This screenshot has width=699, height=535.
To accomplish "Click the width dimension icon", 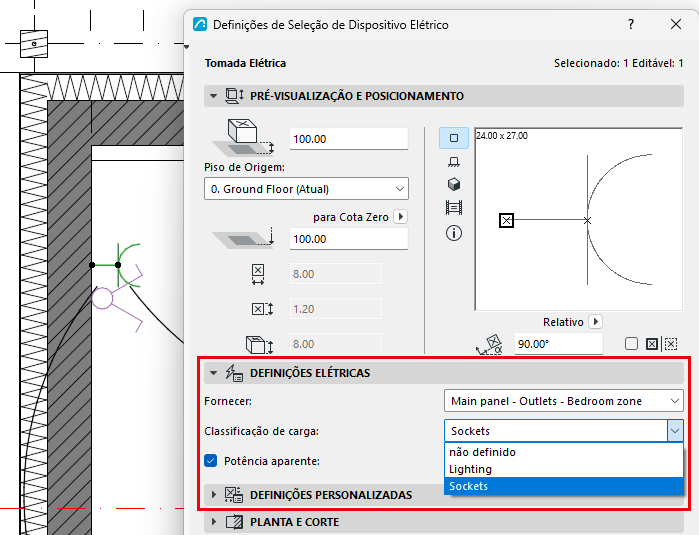I will tap(258, 274).
